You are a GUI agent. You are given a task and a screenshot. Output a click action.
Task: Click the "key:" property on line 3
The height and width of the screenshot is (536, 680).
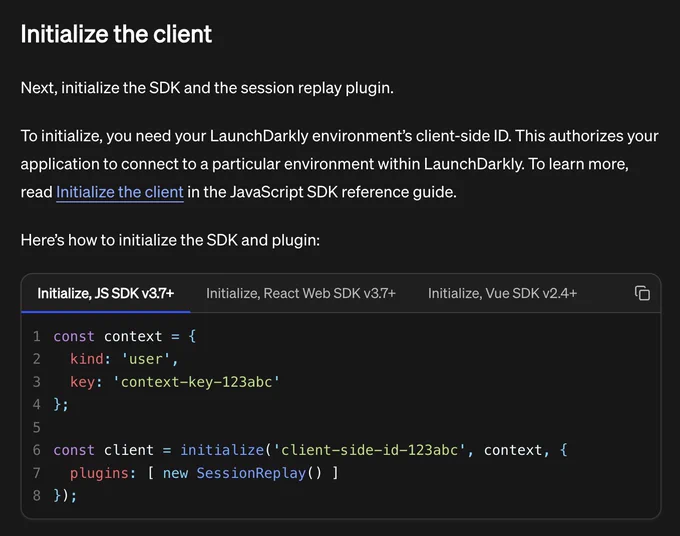pyautogui.click(x=86, y=382)
